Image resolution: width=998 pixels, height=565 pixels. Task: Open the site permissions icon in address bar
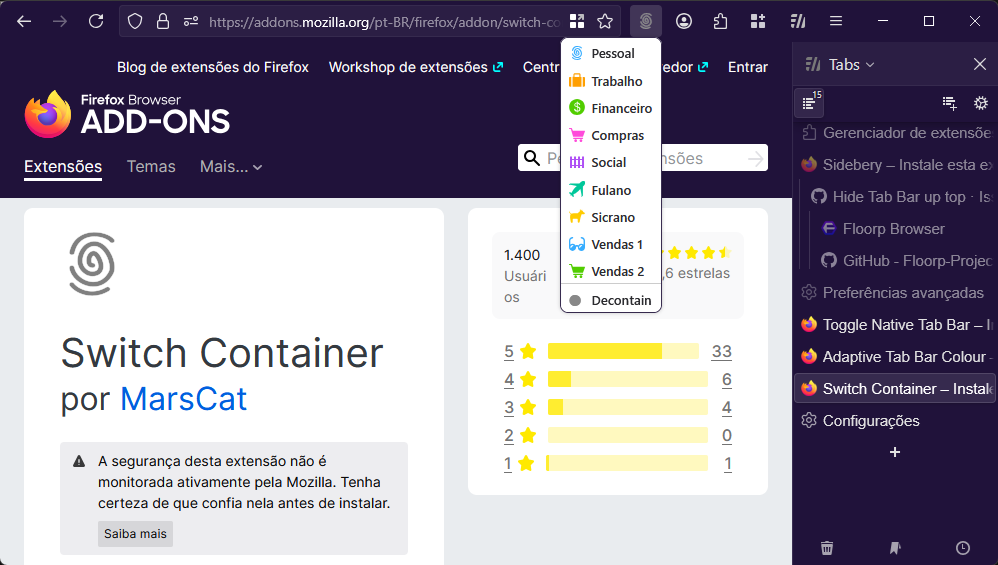(191, 22)
